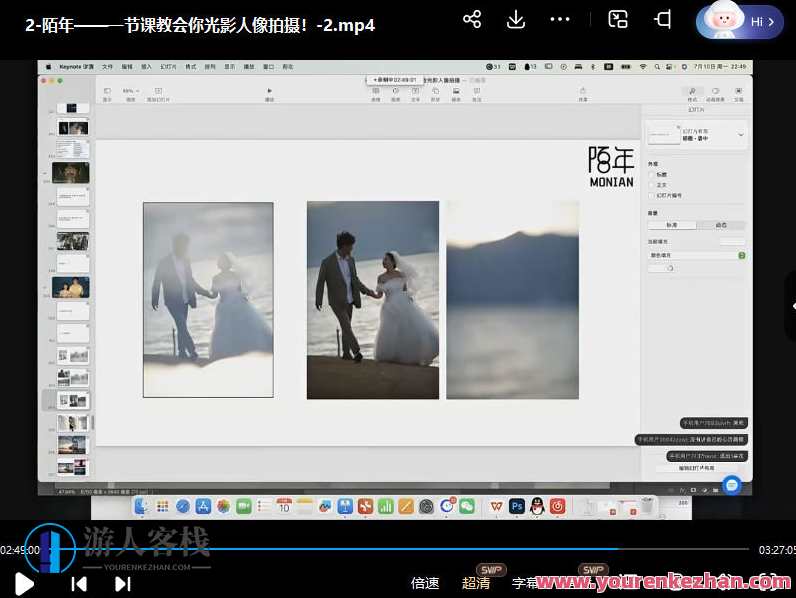Skip to the previous video
The height and width of the screenshot is (598, 796).
[79, 583]
